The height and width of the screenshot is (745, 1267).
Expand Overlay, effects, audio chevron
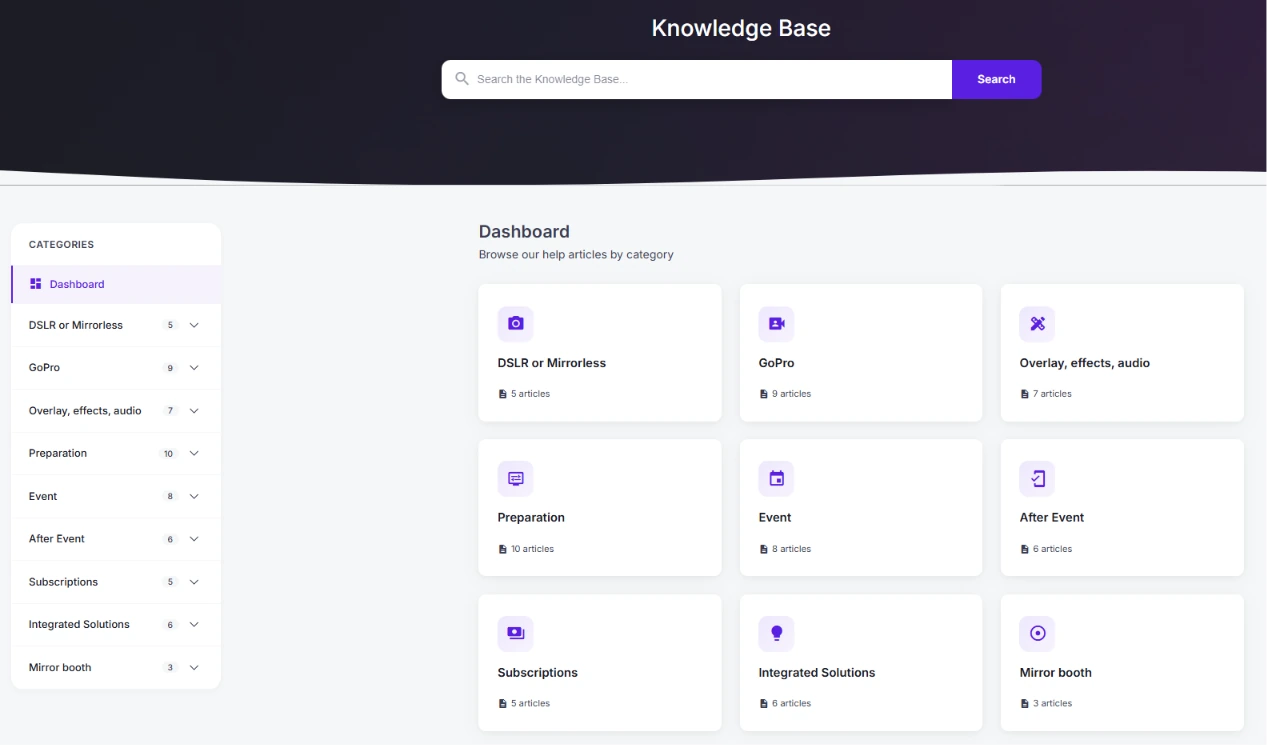(x=194, y=411)
